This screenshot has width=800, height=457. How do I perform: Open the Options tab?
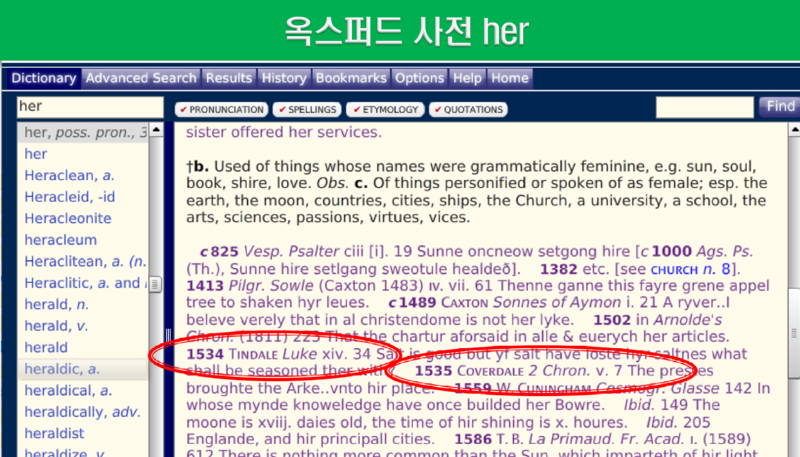(419, 78)
